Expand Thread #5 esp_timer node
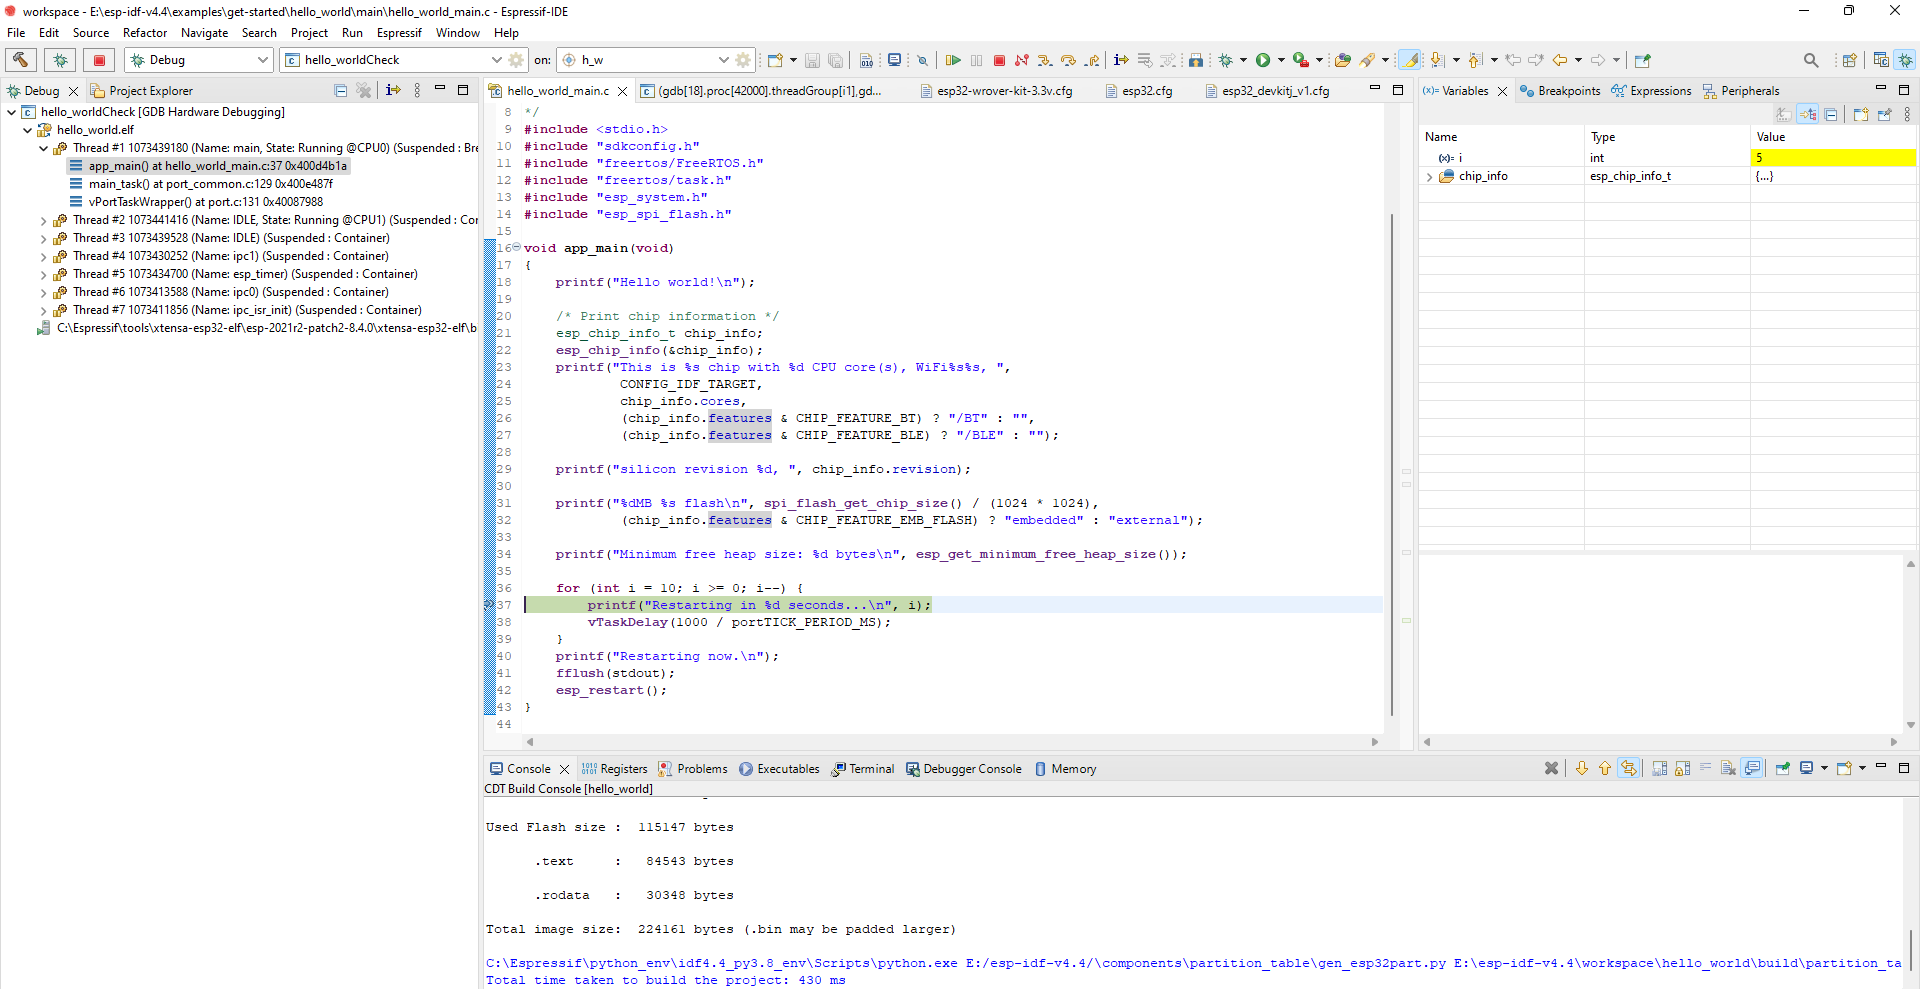The width and height of the screenshot is (1920, 989). point(44,274)
